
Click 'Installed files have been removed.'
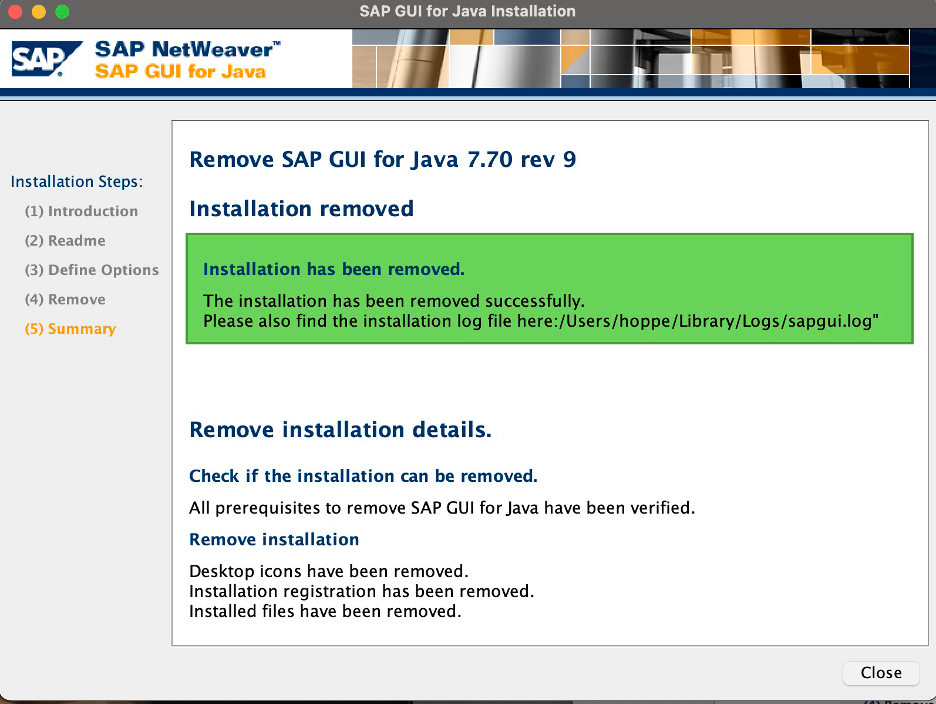(325, 611)
